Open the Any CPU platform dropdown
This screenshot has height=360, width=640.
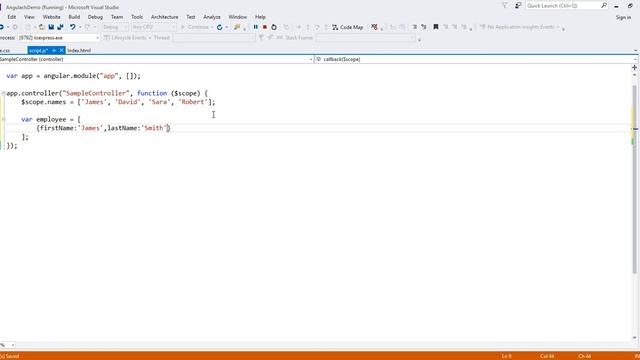point(153,27)
